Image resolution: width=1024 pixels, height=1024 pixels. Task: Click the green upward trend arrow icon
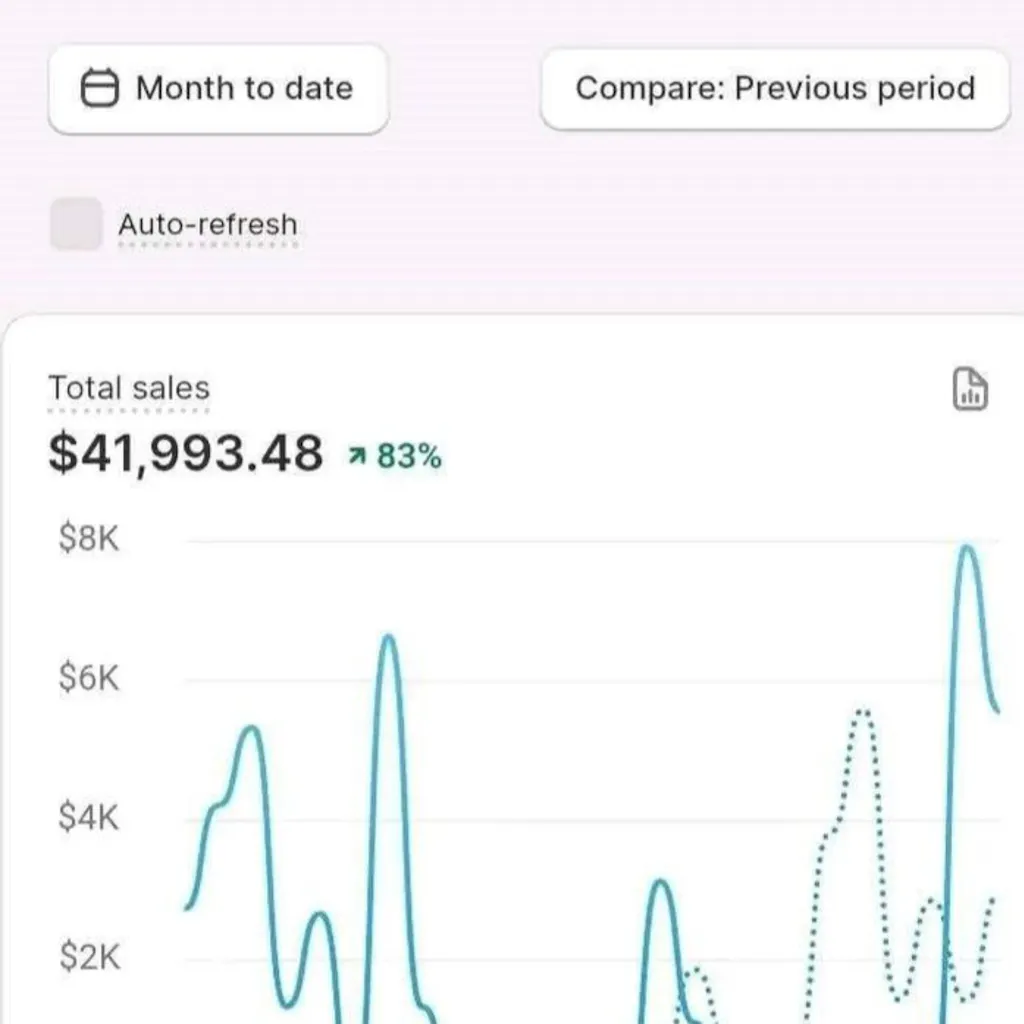[x=357, y=457]
